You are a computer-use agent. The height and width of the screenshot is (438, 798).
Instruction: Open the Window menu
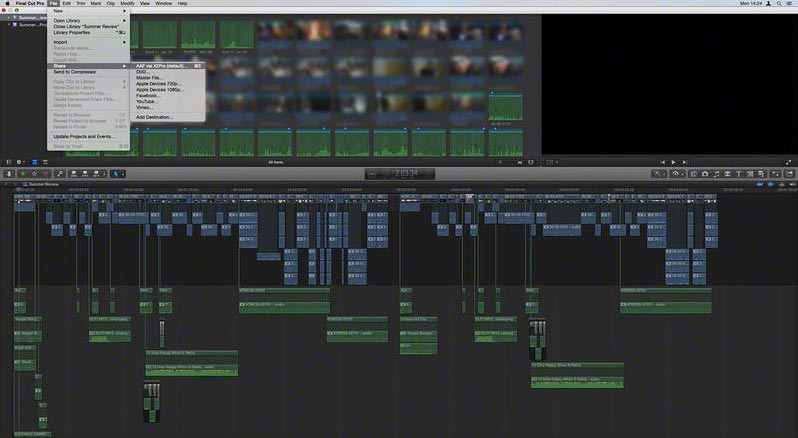163,3
